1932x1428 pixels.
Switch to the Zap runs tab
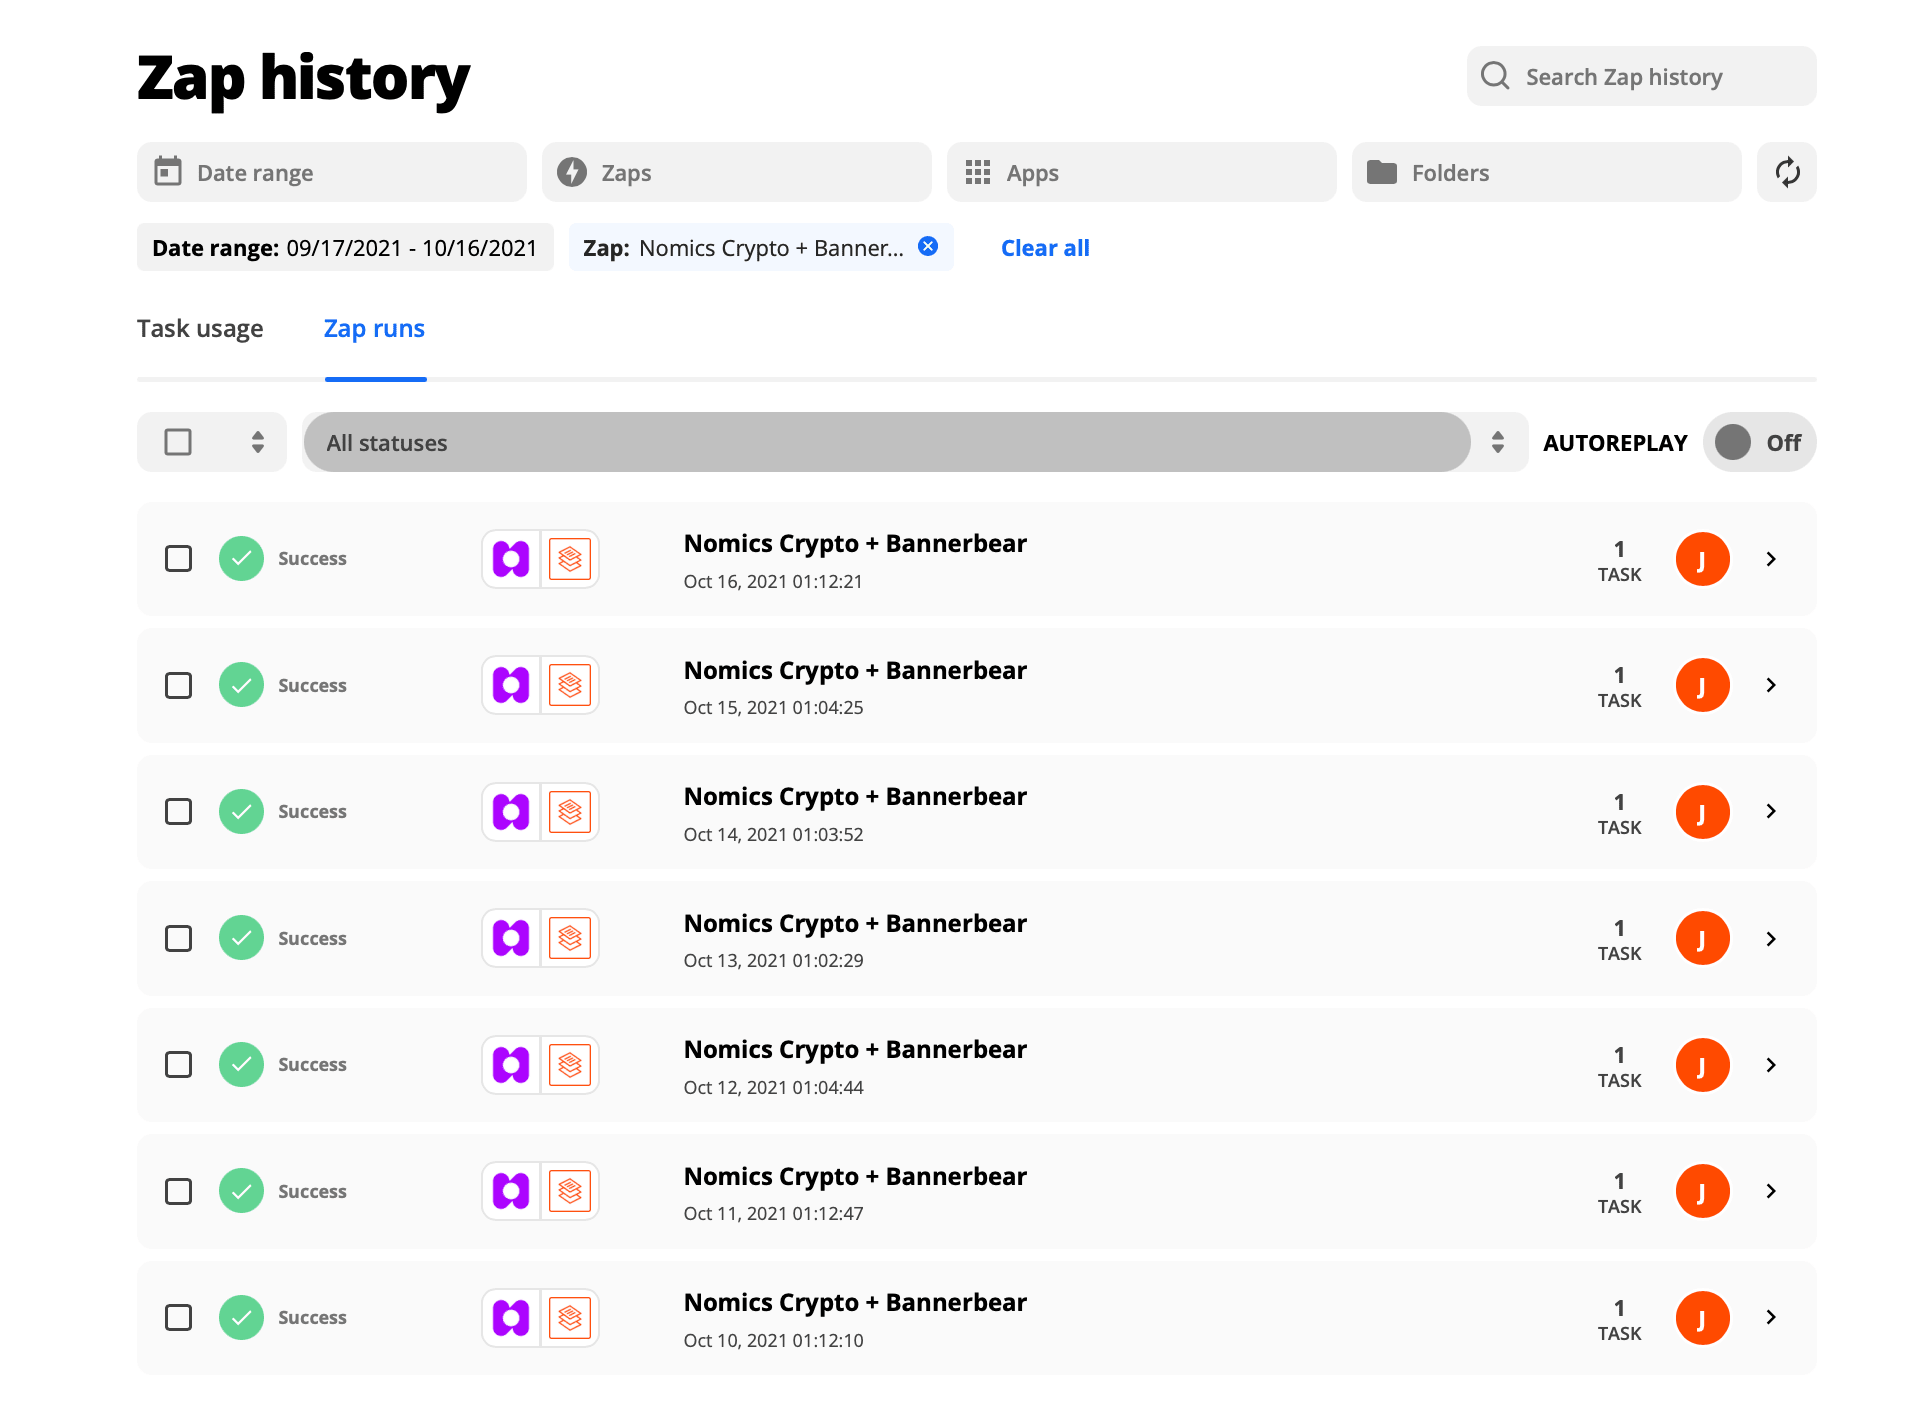click(x=374, y=328)
